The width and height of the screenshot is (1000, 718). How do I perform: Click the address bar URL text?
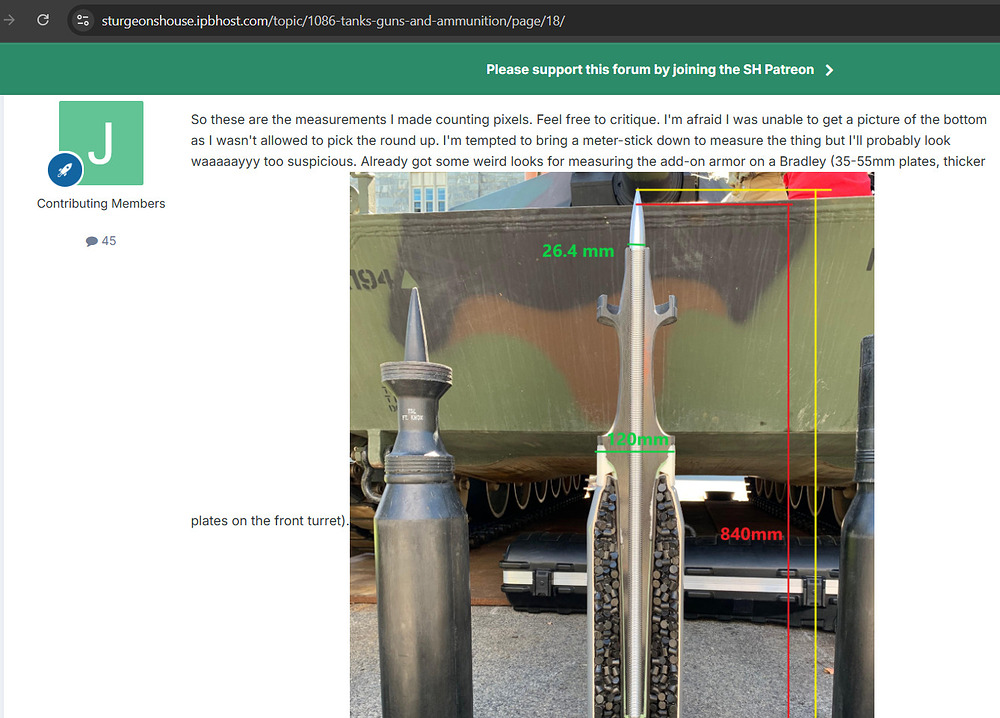pyautogui.click(x=333, y=21)
